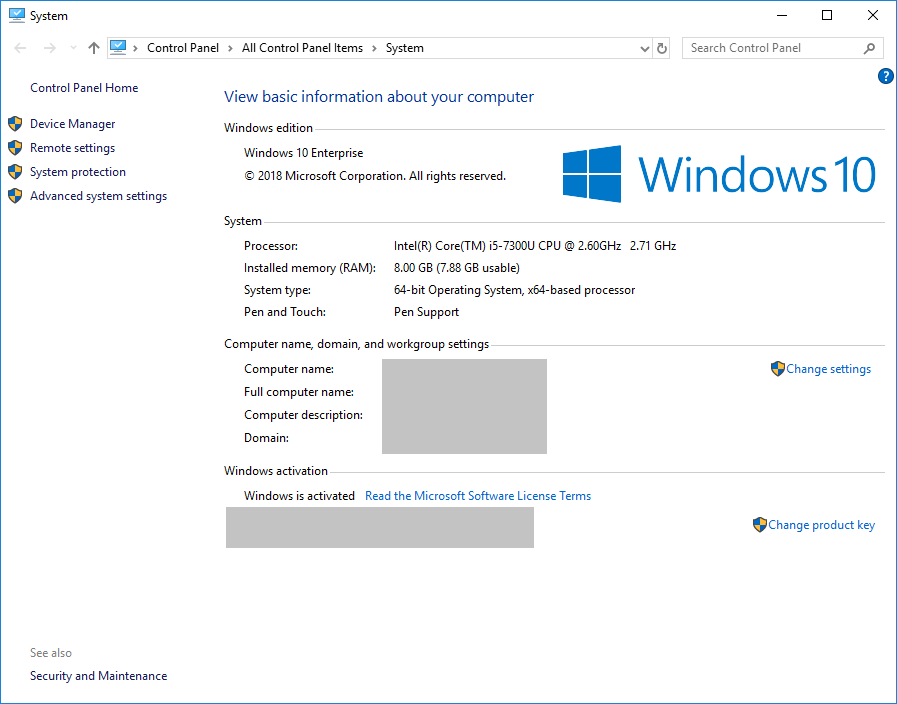Click the Back navigation arrow

(x=20, y=48)
